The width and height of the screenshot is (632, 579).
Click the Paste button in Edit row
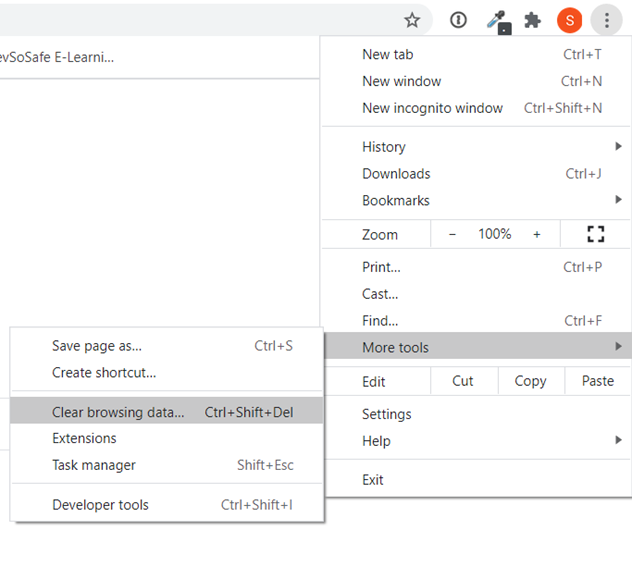click(597, 381)
